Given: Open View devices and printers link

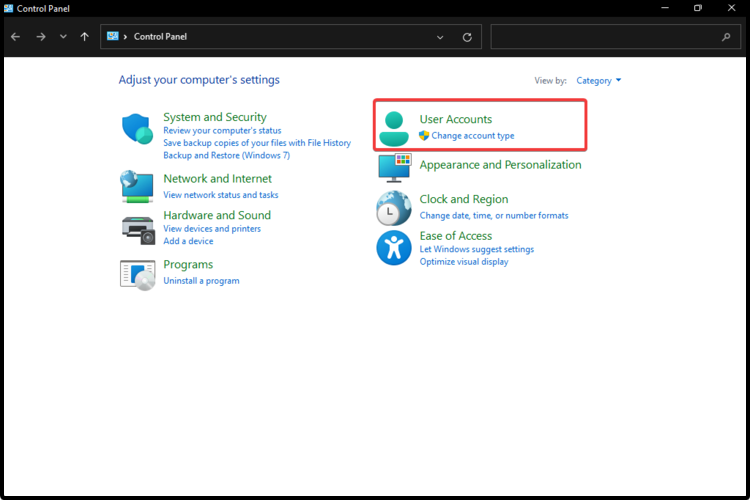Looking at the screenshot, I should click(211, 229).
